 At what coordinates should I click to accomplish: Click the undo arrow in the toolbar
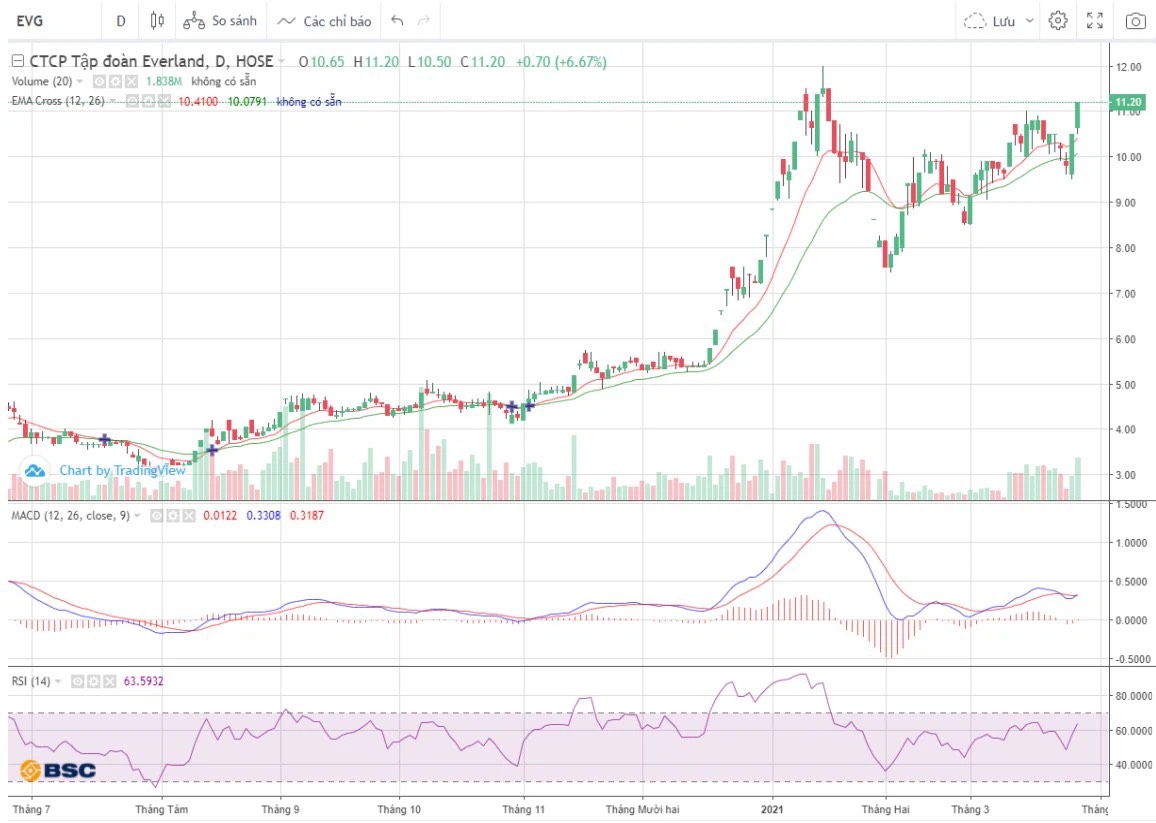tap(397, 20)
